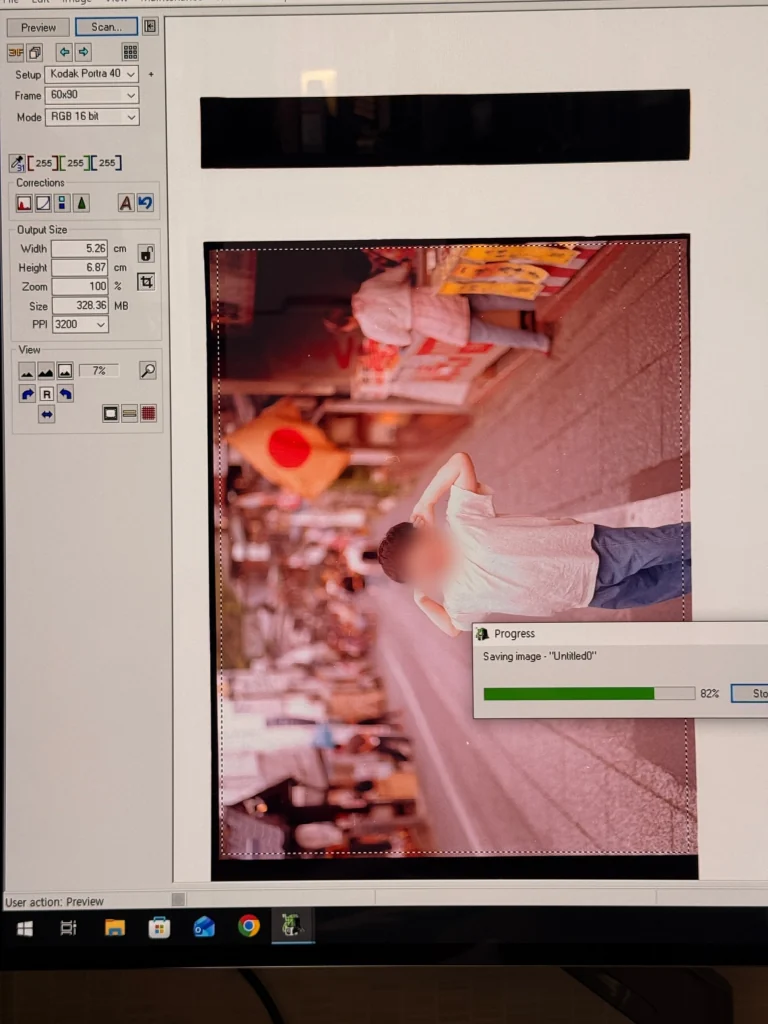
Task: Rotate image counterclockwise with blue arrow
Action: point(65,394)
